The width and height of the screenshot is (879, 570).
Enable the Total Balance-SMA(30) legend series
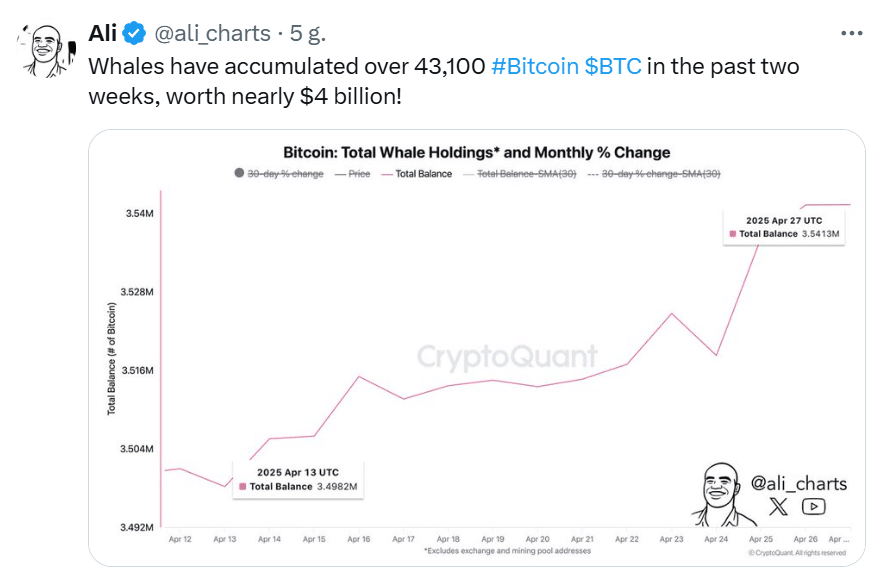coord(523,173)
